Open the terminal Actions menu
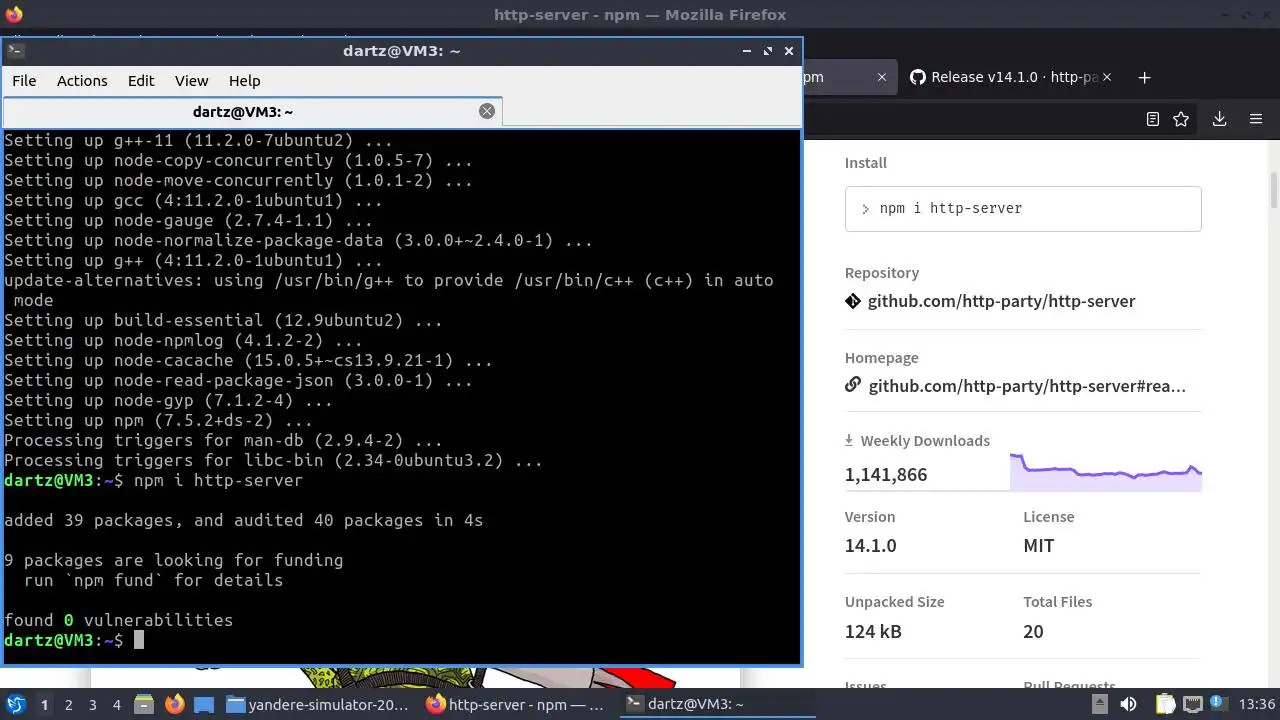Viewport: 1280px width, 720px height. pos(82,81)
